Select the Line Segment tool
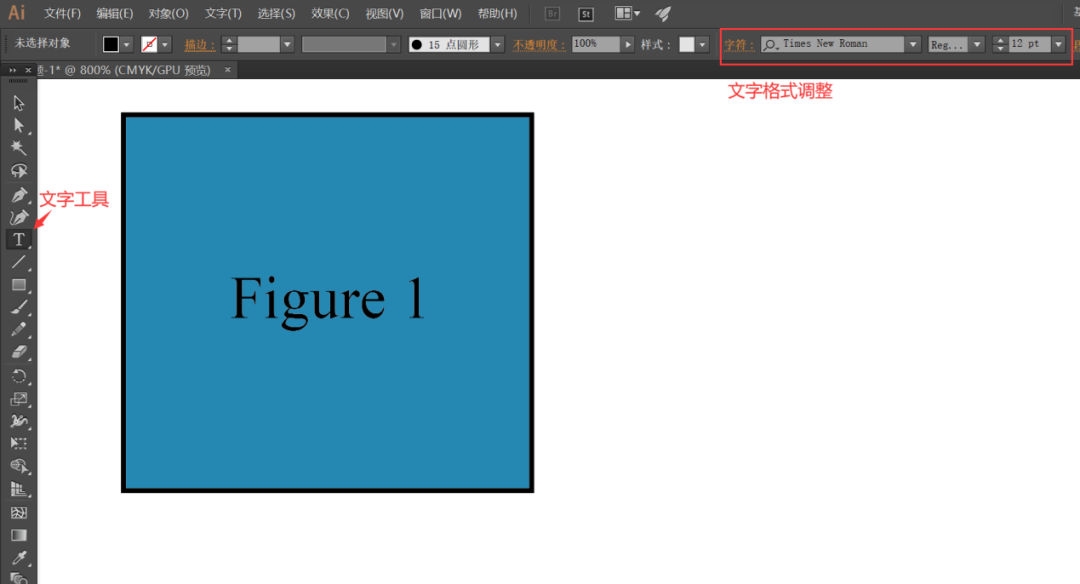The image size is (1080, 584). click(19, 262)
